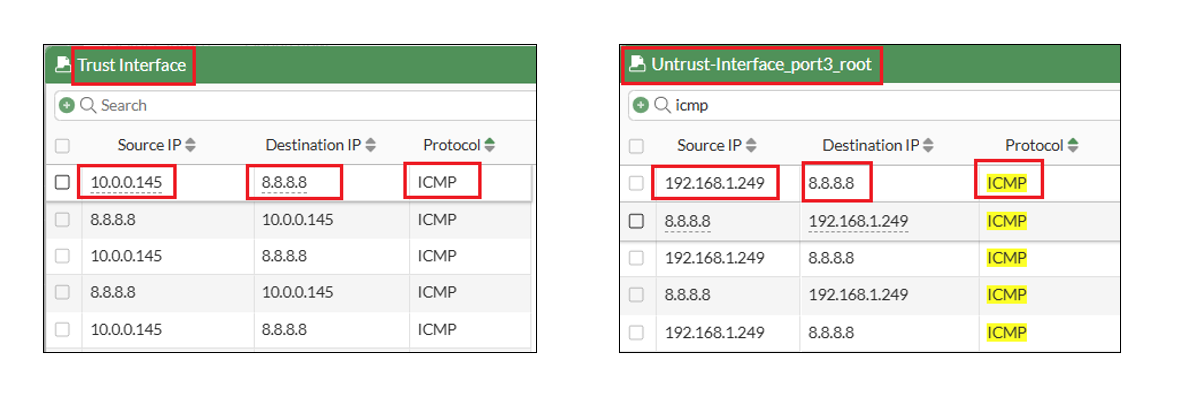Click underlined 192.168.1.249 destination address
Viewport: 1185px width, 409px height.
pyautogui.click(x=858, y=221)
